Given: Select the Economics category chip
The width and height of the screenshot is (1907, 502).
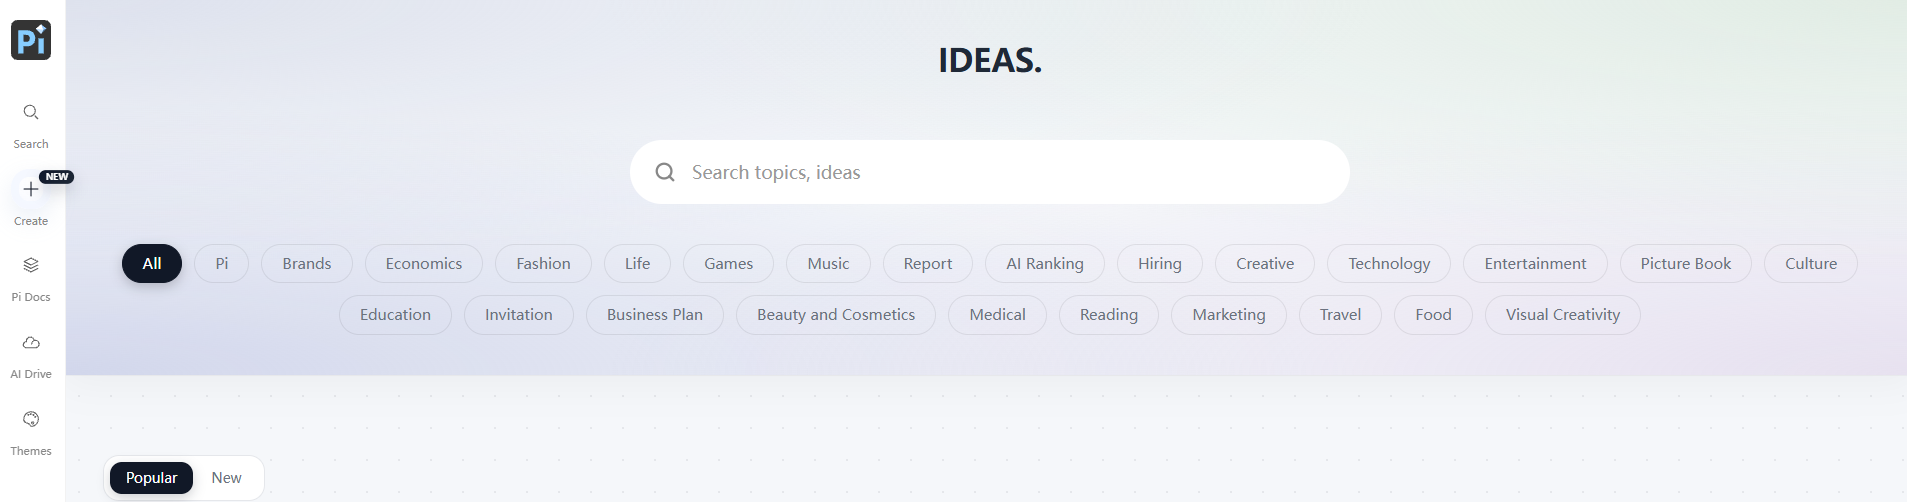Looking at the screenshot, I should pyautogui.click(x=424, y=263).
